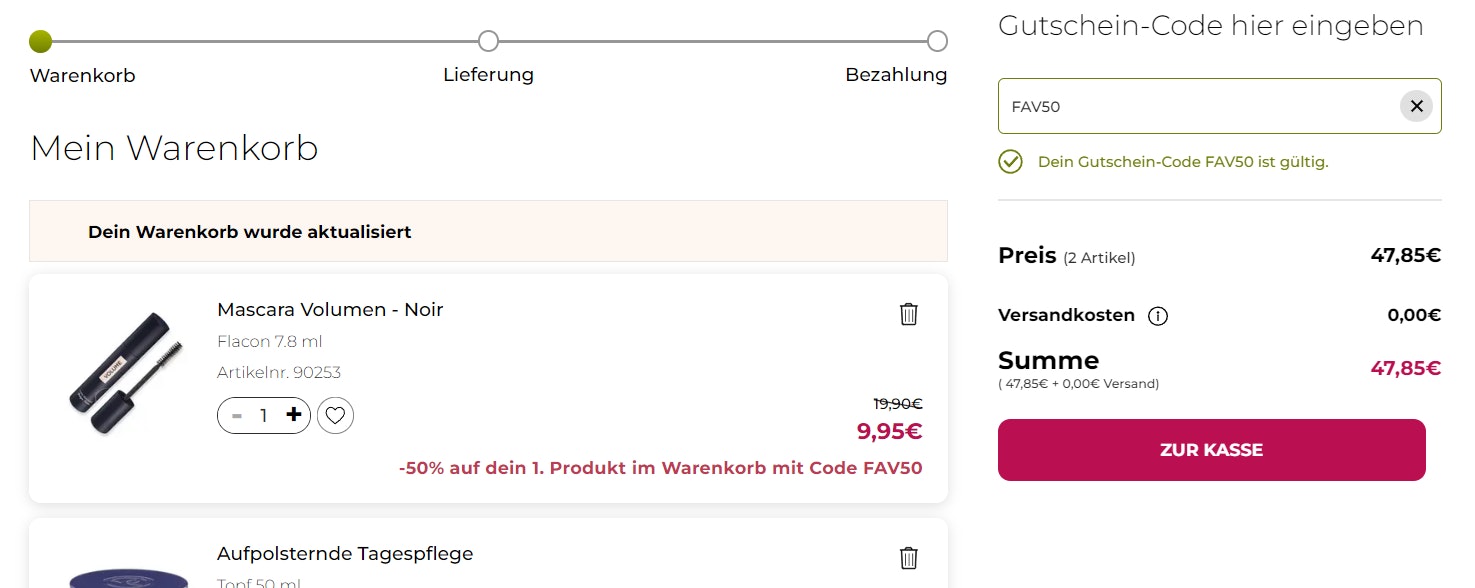This screenshot has width=1475, height=588.
Task: Increase Mascara quantity with plus button
Action: (x=293, y=415)
